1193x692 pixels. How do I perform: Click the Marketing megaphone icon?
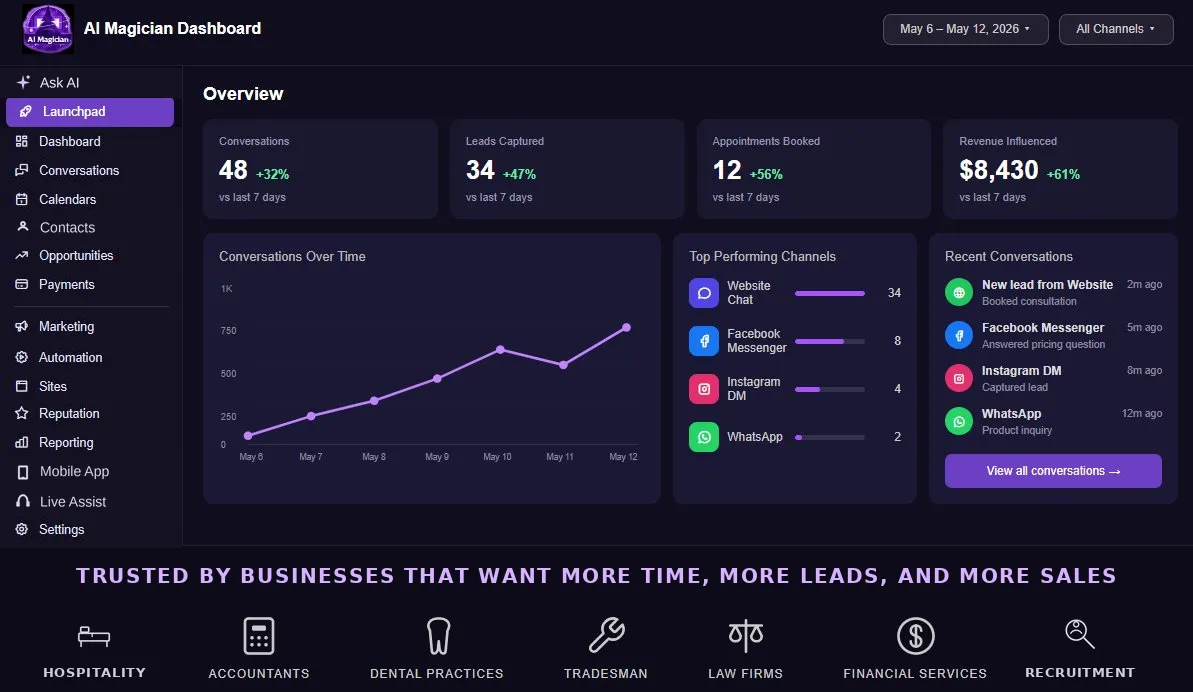(x=22, y=326)
